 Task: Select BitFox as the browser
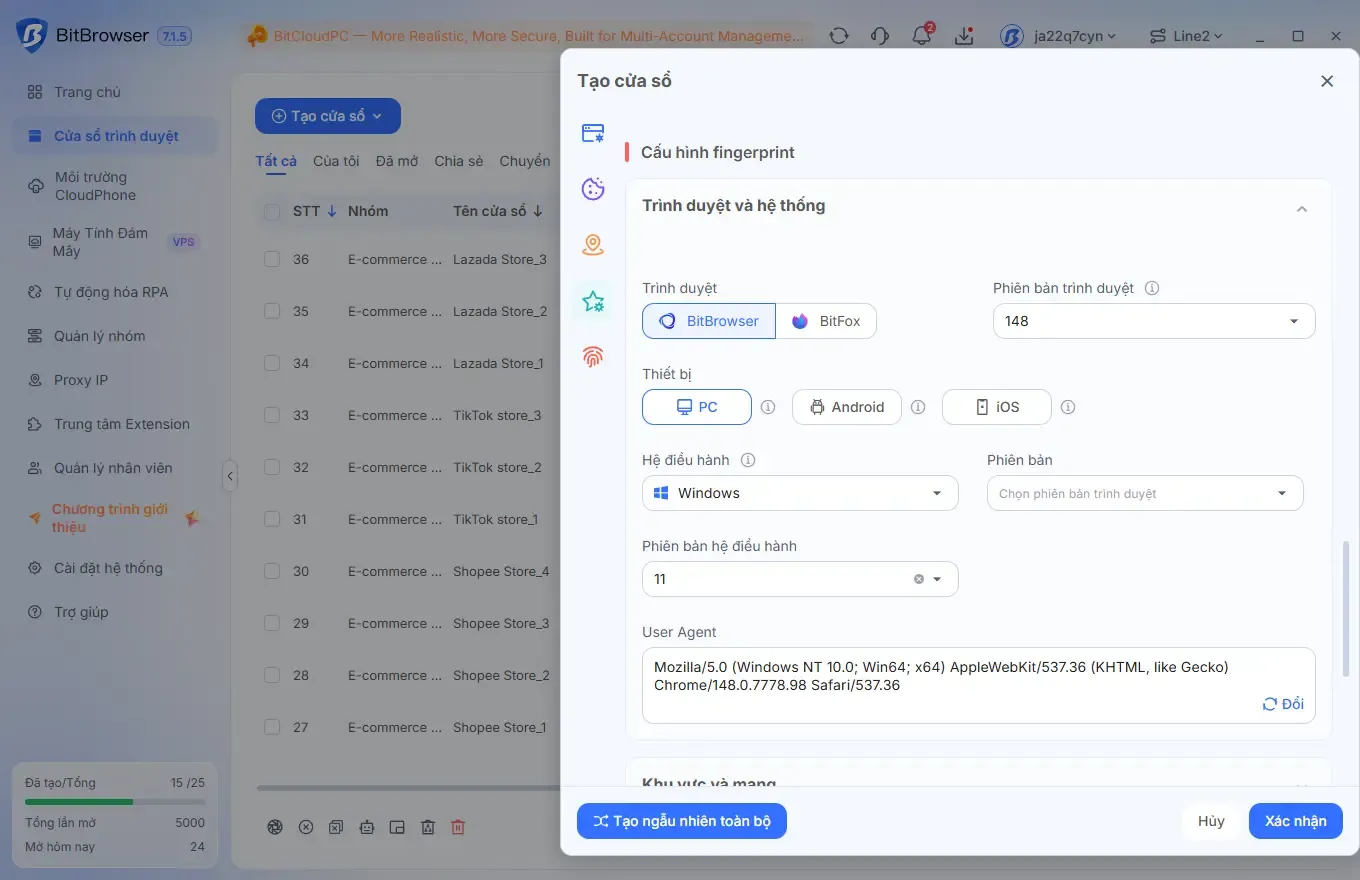[826, 321]
